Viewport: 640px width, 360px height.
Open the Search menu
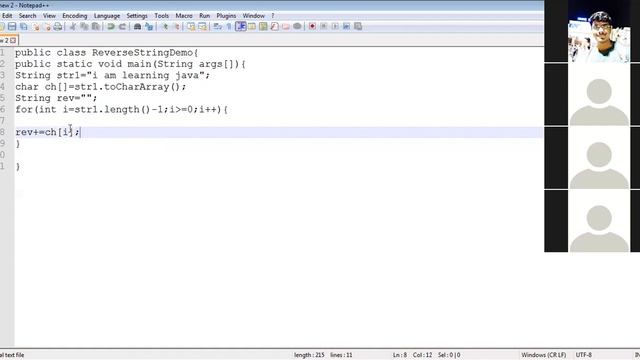point(27,16)
